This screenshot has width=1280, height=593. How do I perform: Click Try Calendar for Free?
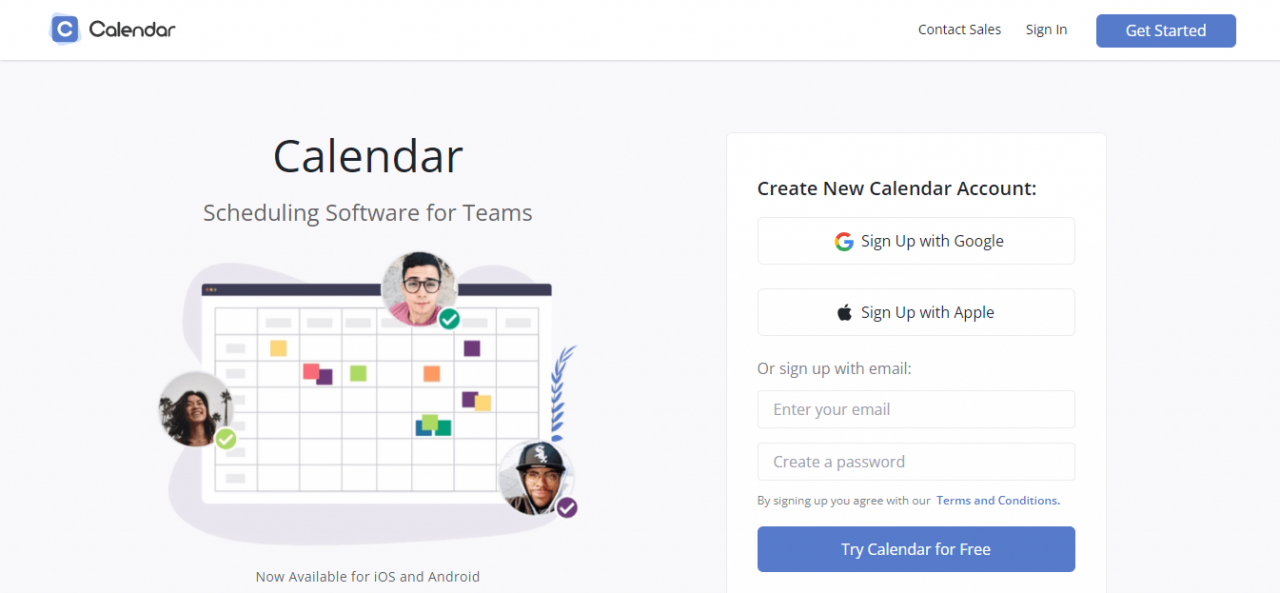click(915, 549)
